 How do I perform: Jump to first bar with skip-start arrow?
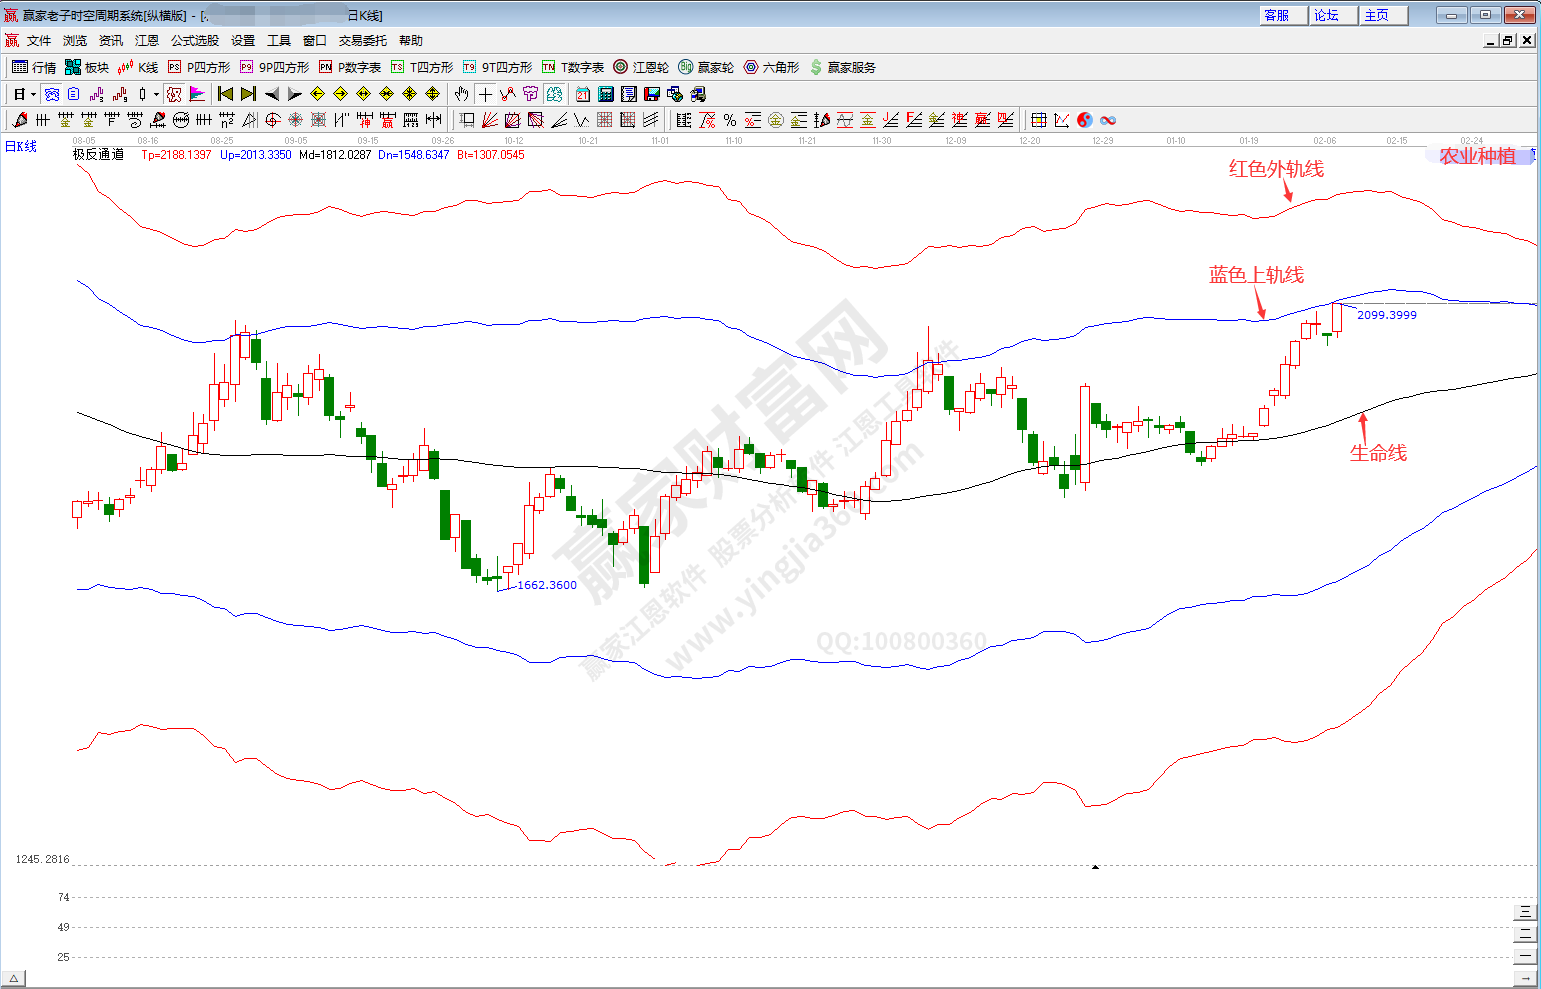[x=225, y=94]
